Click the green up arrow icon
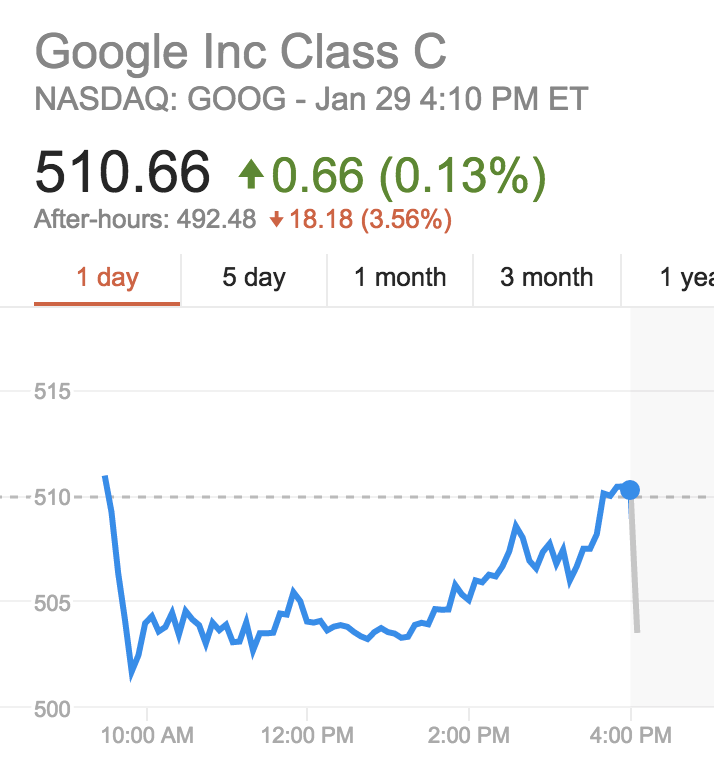 click(x=251, y=177)
